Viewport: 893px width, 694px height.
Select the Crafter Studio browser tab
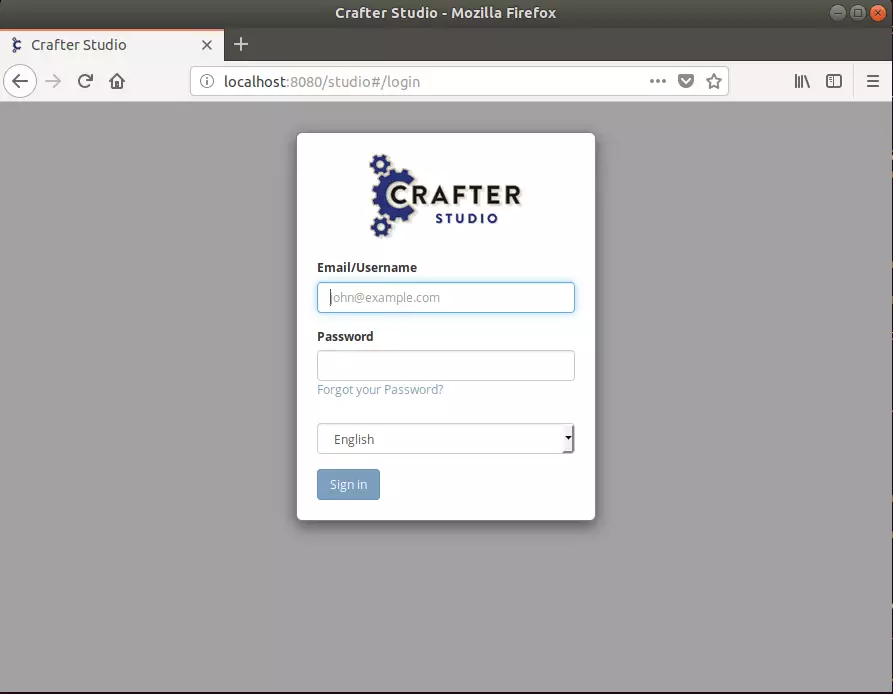point(112,45)
